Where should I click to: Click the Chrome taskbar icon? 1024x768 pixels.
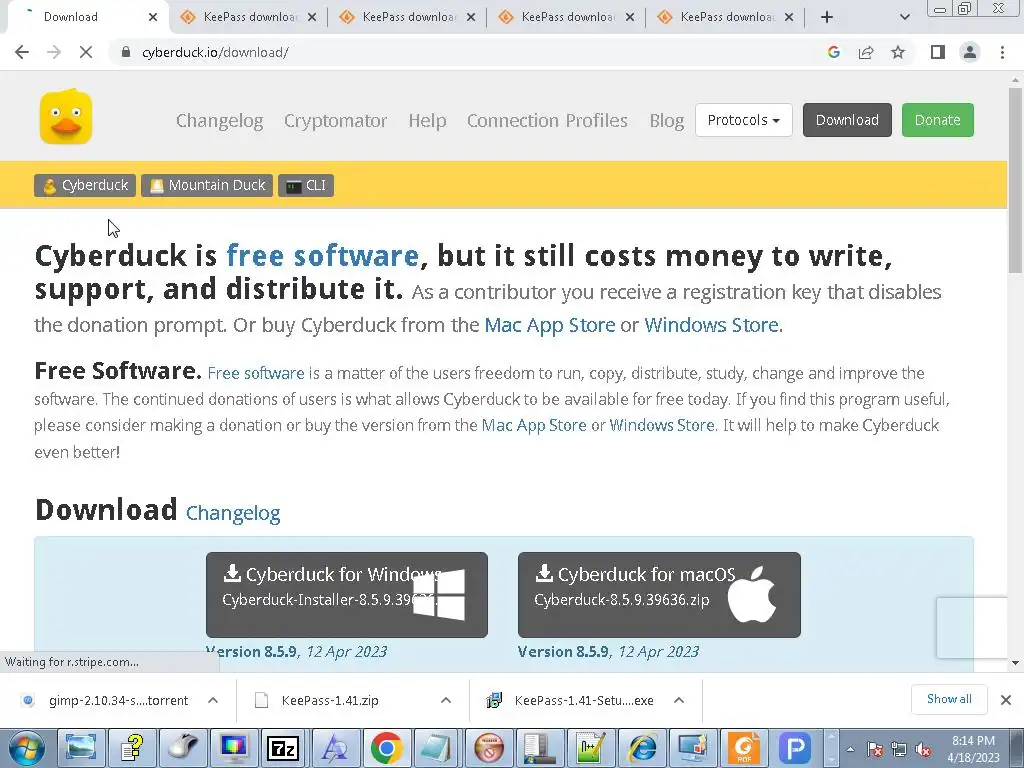pos(386,748)
